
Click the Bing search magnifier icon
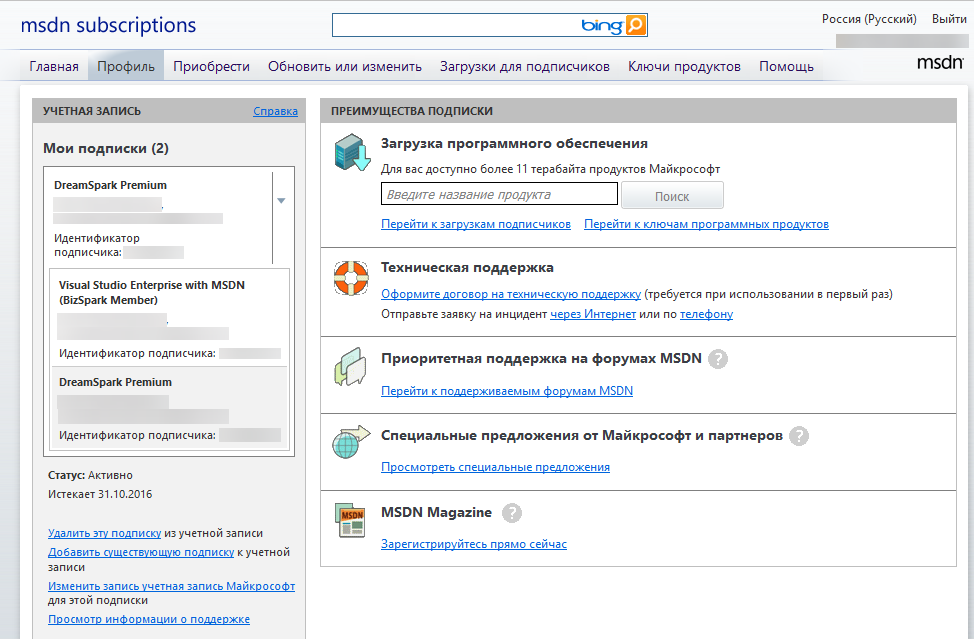[635, 26]
